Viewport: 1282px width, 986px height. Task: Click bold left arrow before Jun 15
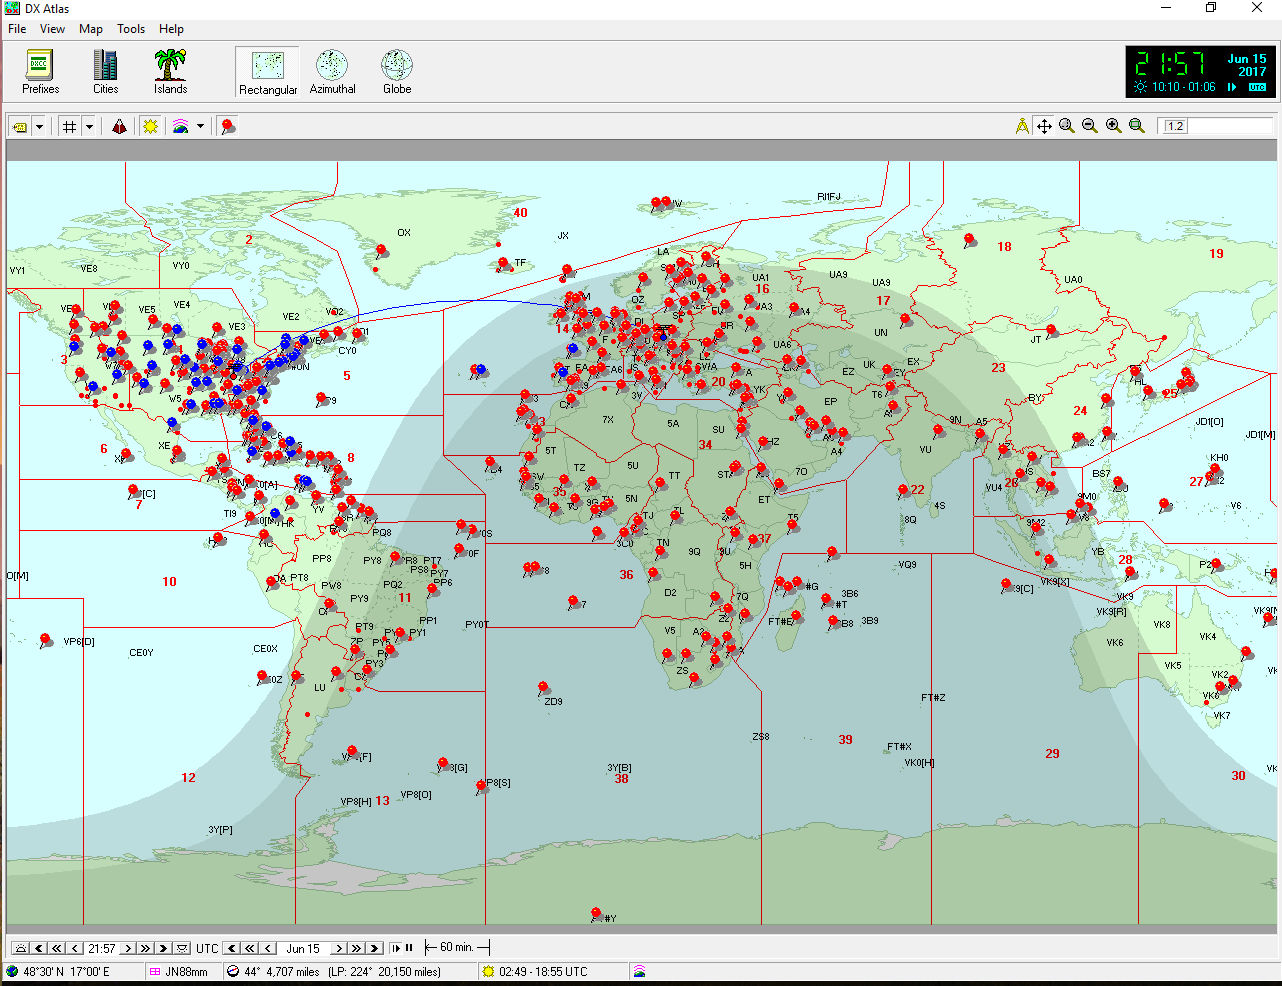coord(232,948)
